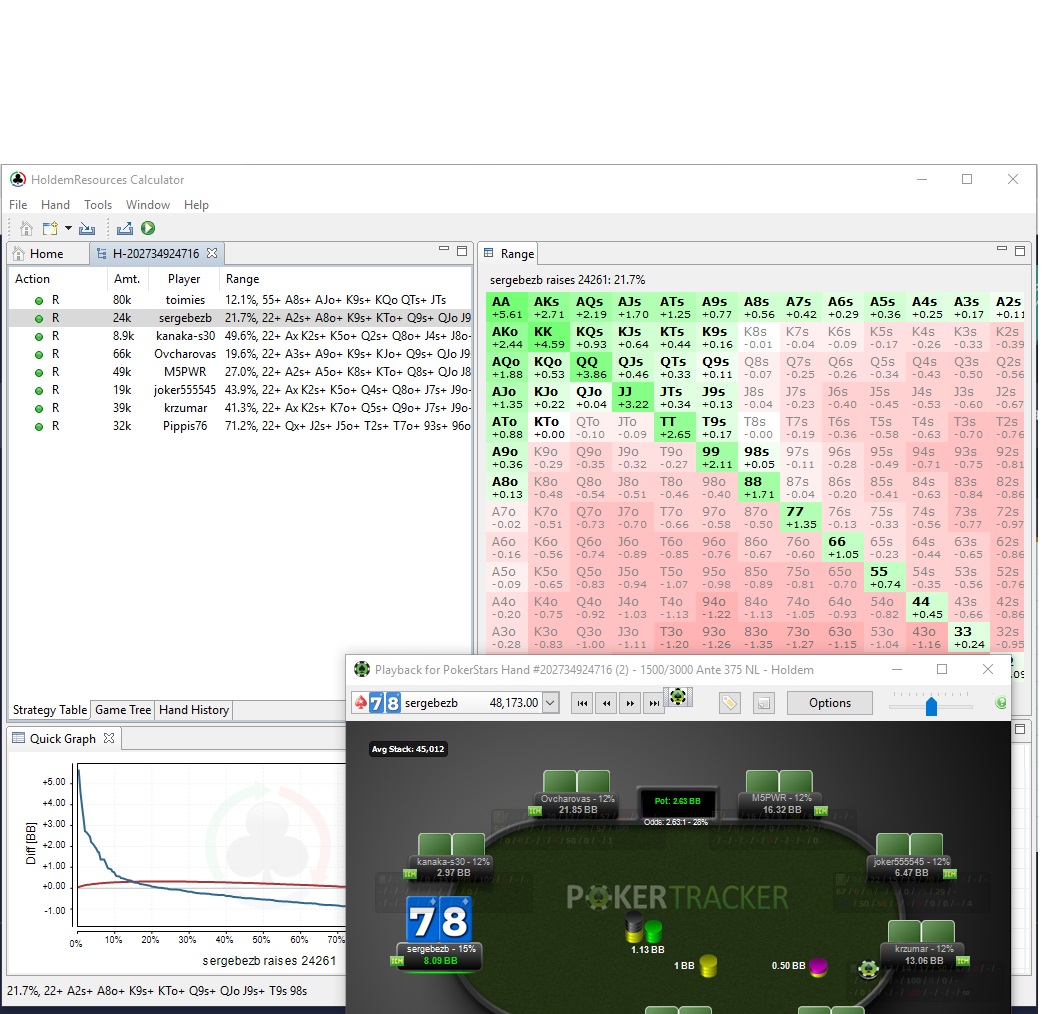Click the krzumar seat plate on the table
The height and width of the screenshot is (1014, 1043).
(x=923, y=955)
